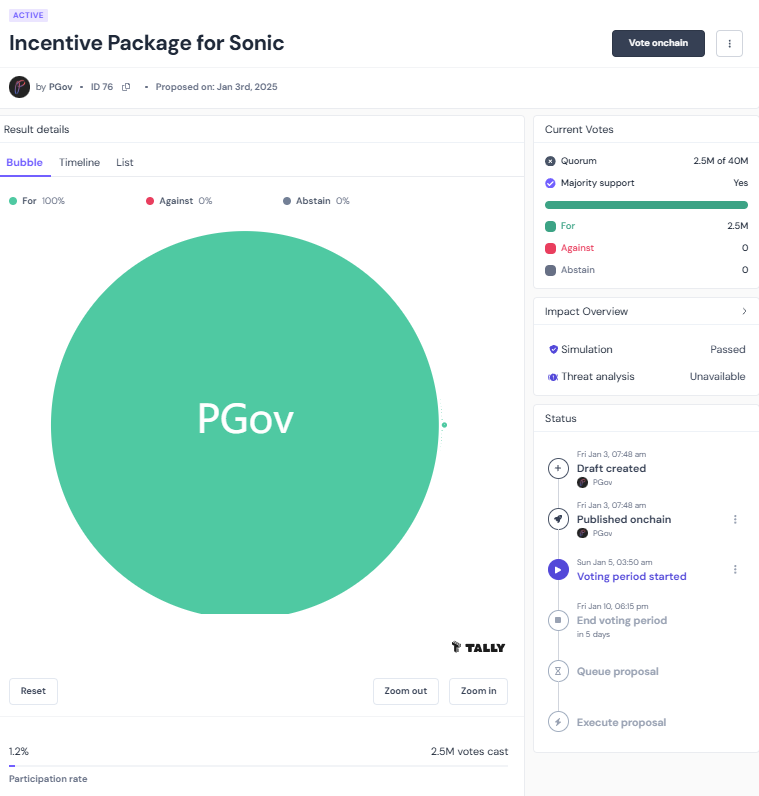This screenshot has height=796, width=759.
Task: Click the End voting period stop icon
Action: [558, 620]
